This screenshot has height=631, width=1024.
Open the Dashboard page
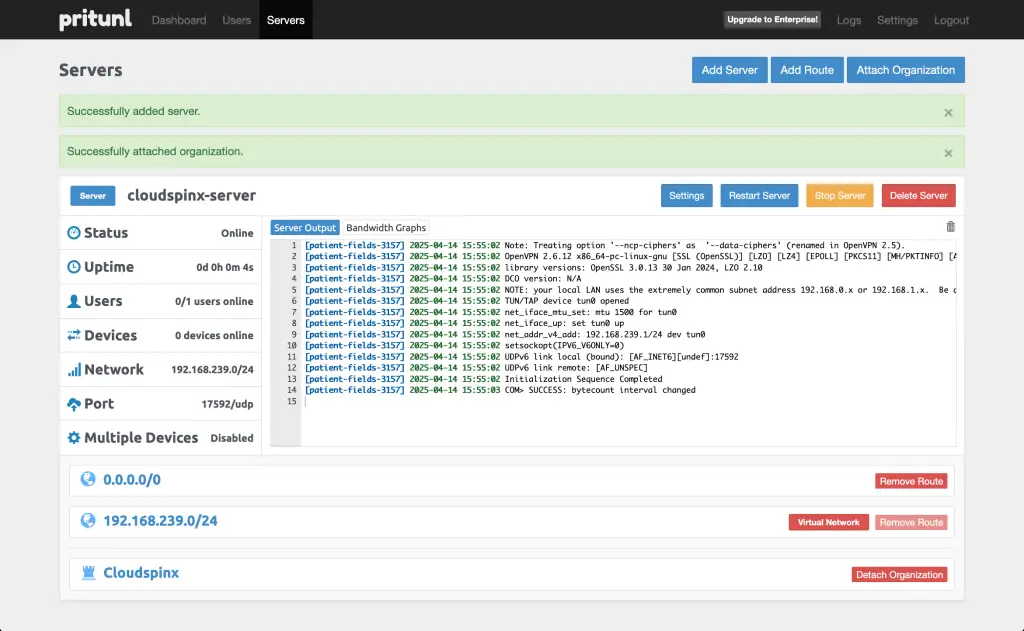click(x=179, y=19)
